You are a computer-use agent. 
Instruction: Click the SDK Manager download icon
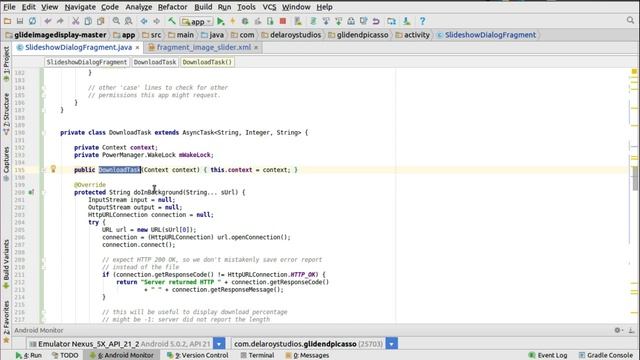[x=407, y=21]
